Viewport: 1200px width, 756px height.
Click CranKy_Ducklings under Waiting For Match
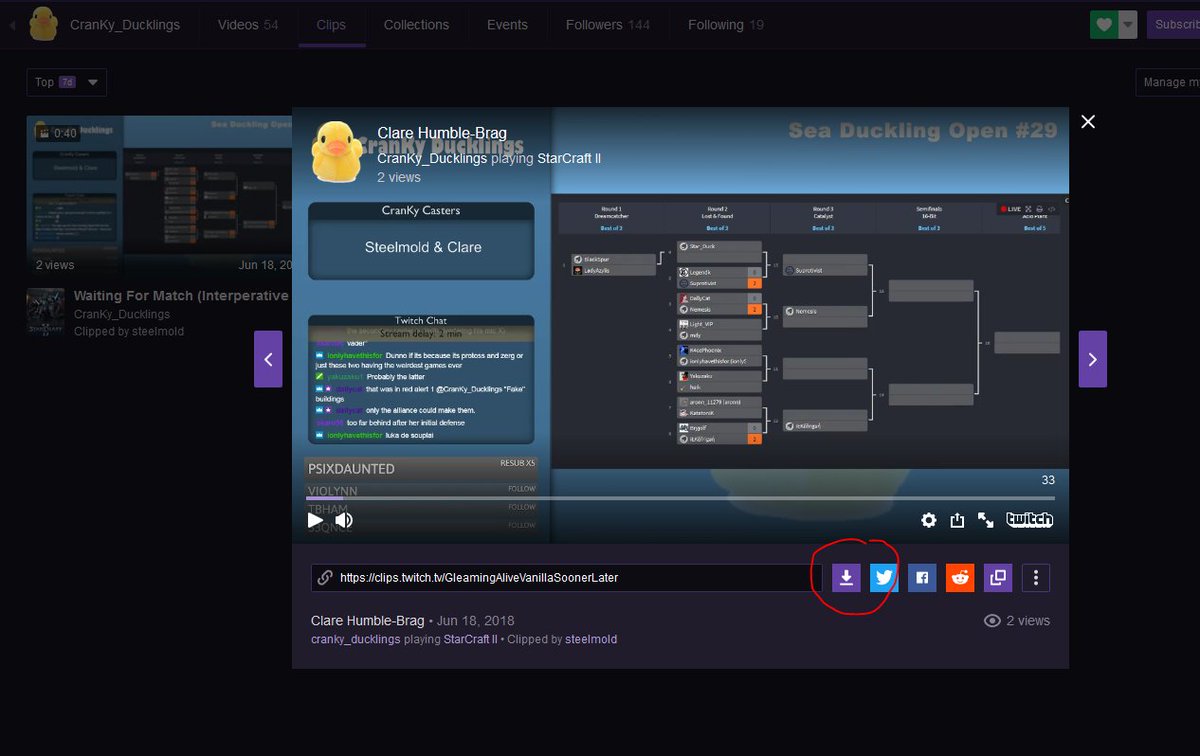pos(121,314)
